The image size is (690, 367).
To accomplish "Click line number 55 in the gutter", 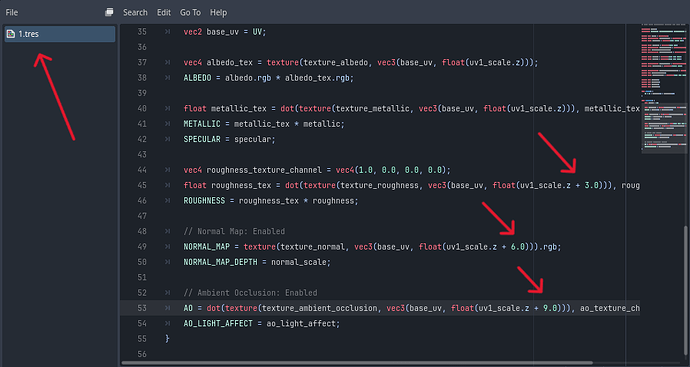I will [142, 338].
